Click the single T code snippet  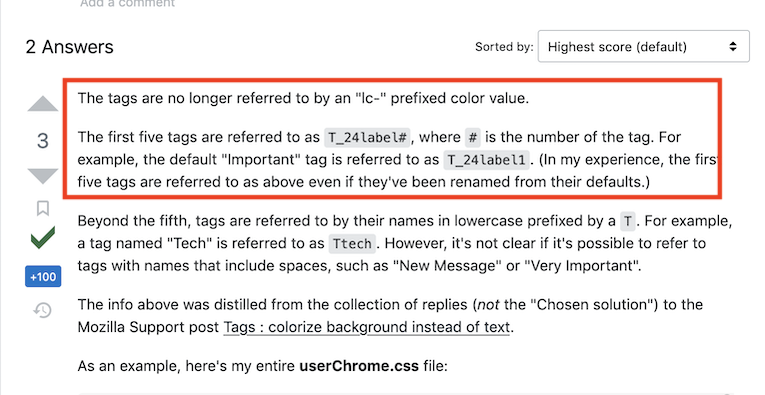tap(627, 221)
